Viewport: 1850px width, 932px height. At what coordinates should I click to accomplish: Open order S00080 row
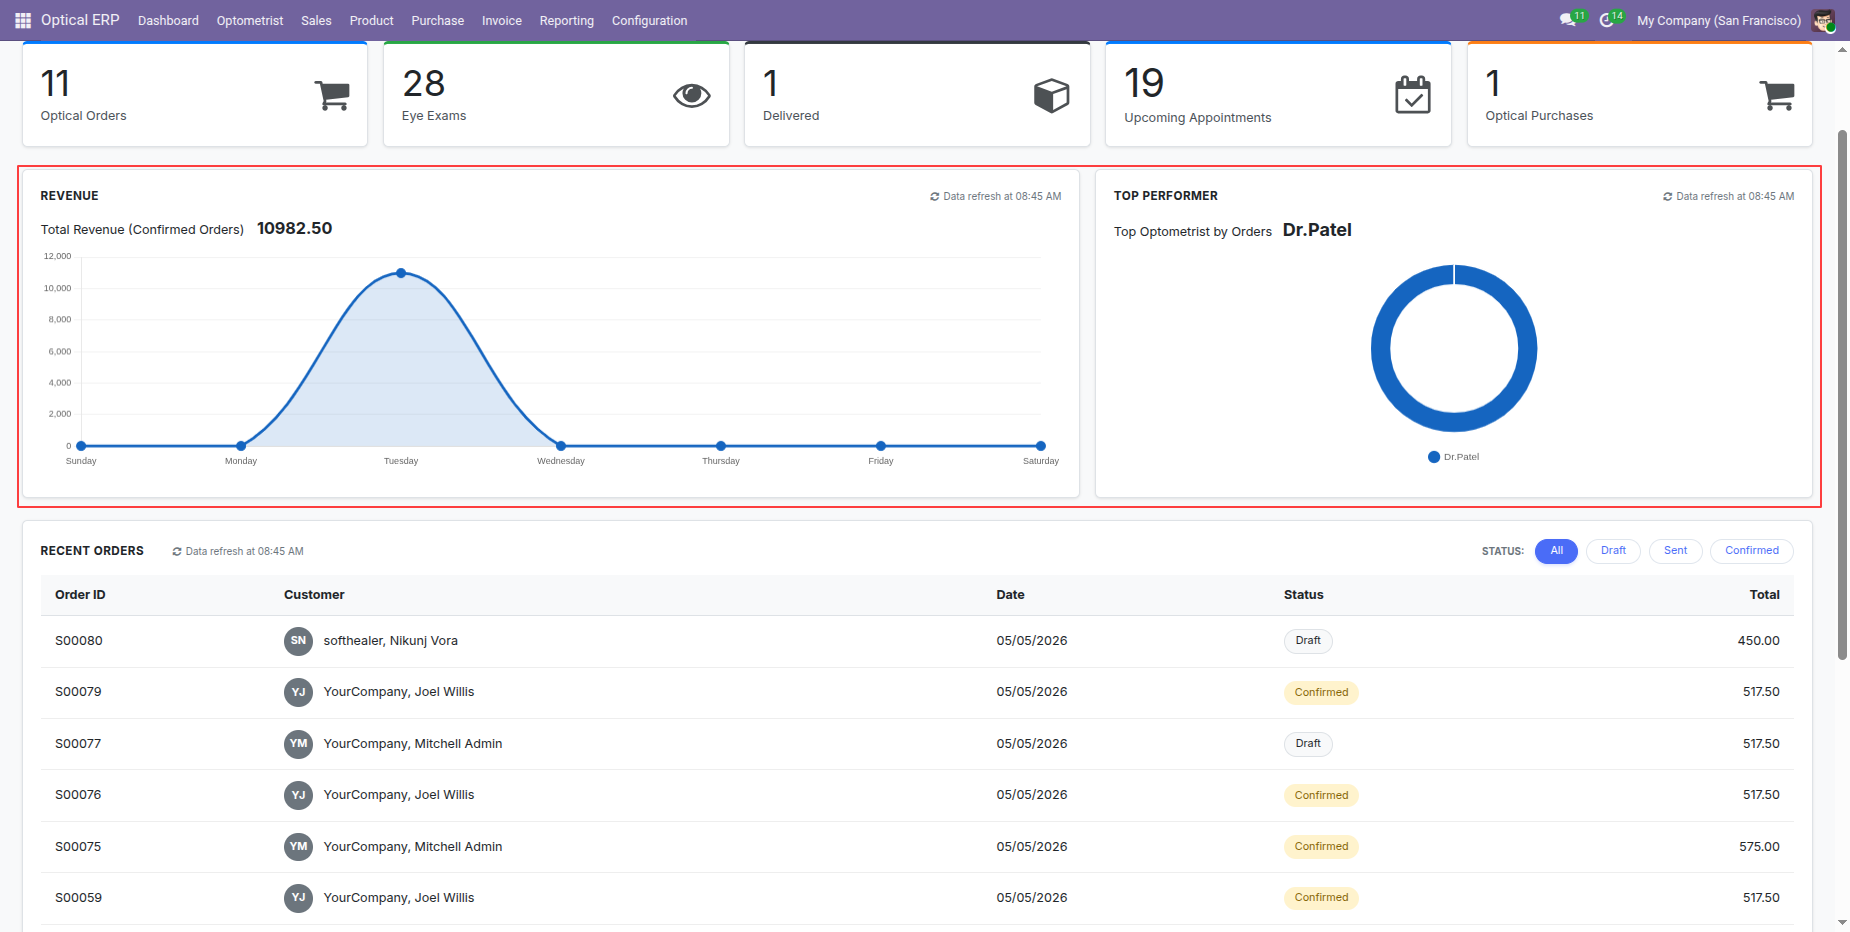click(917, 641)
